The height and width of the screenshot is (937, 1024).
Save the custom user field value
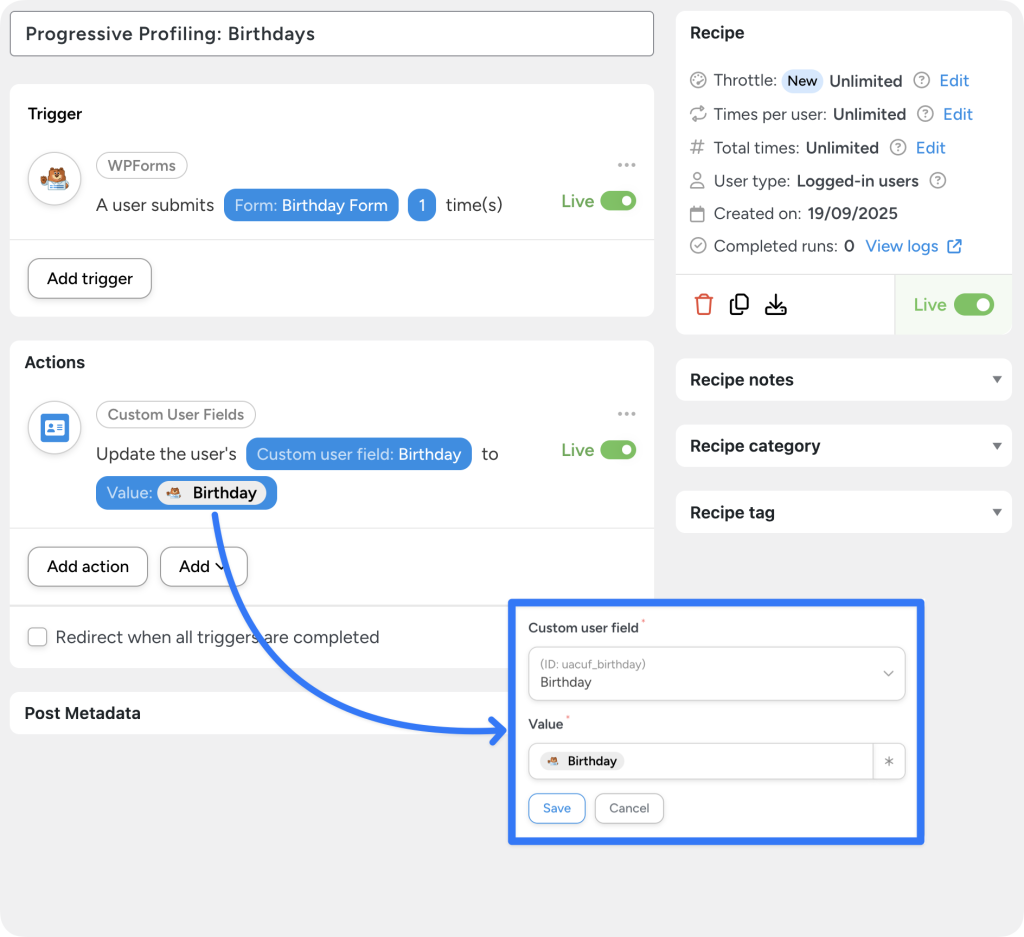556,808
